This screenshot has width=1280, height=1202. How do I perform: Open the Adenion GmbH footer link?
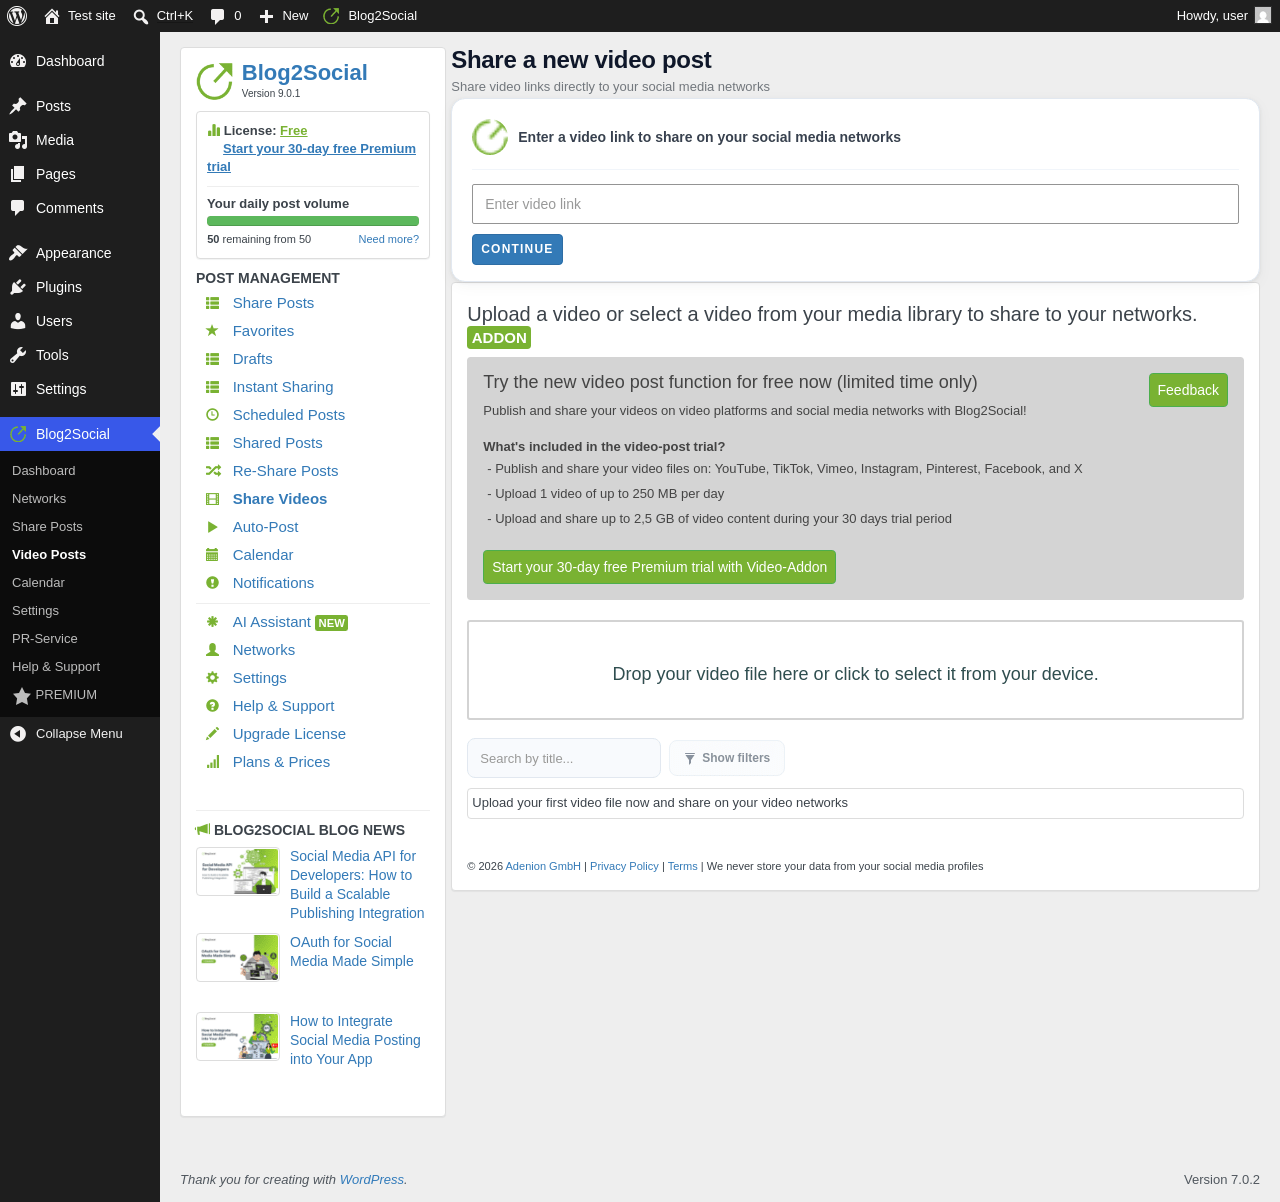coord(543,866)
